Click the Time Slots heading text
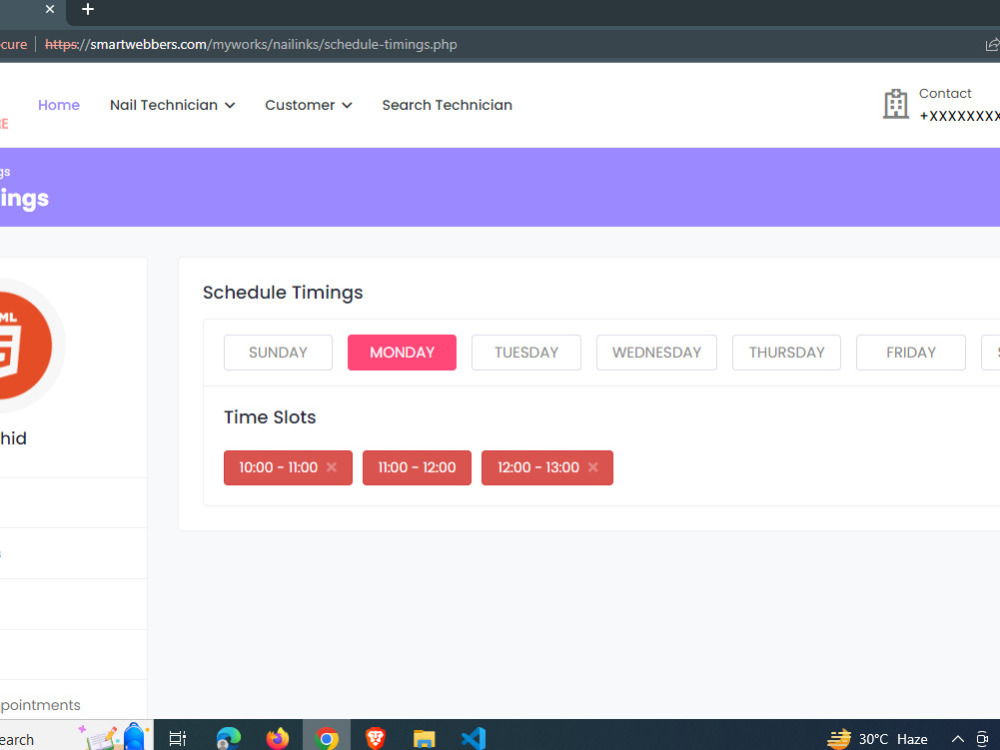This screenshot has height=750, width=1000. 270,417
